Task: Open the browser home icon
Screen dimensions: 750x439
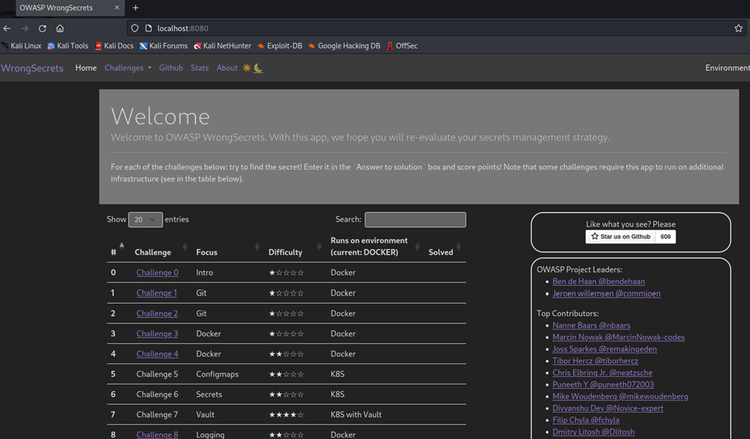Action: (60, 29)
